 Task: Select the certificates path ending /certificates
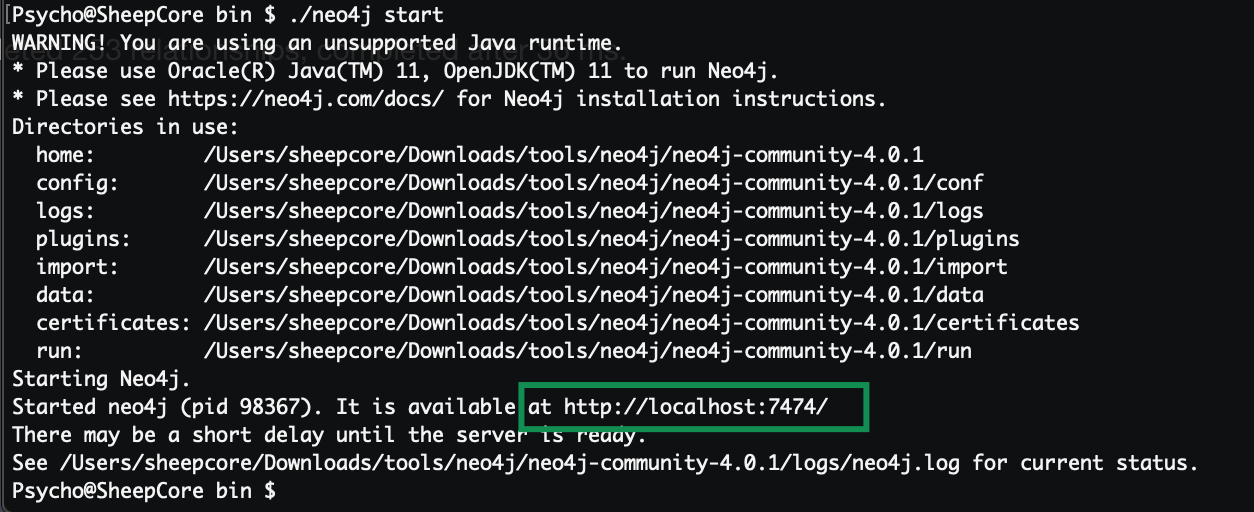tap(642, 324)
